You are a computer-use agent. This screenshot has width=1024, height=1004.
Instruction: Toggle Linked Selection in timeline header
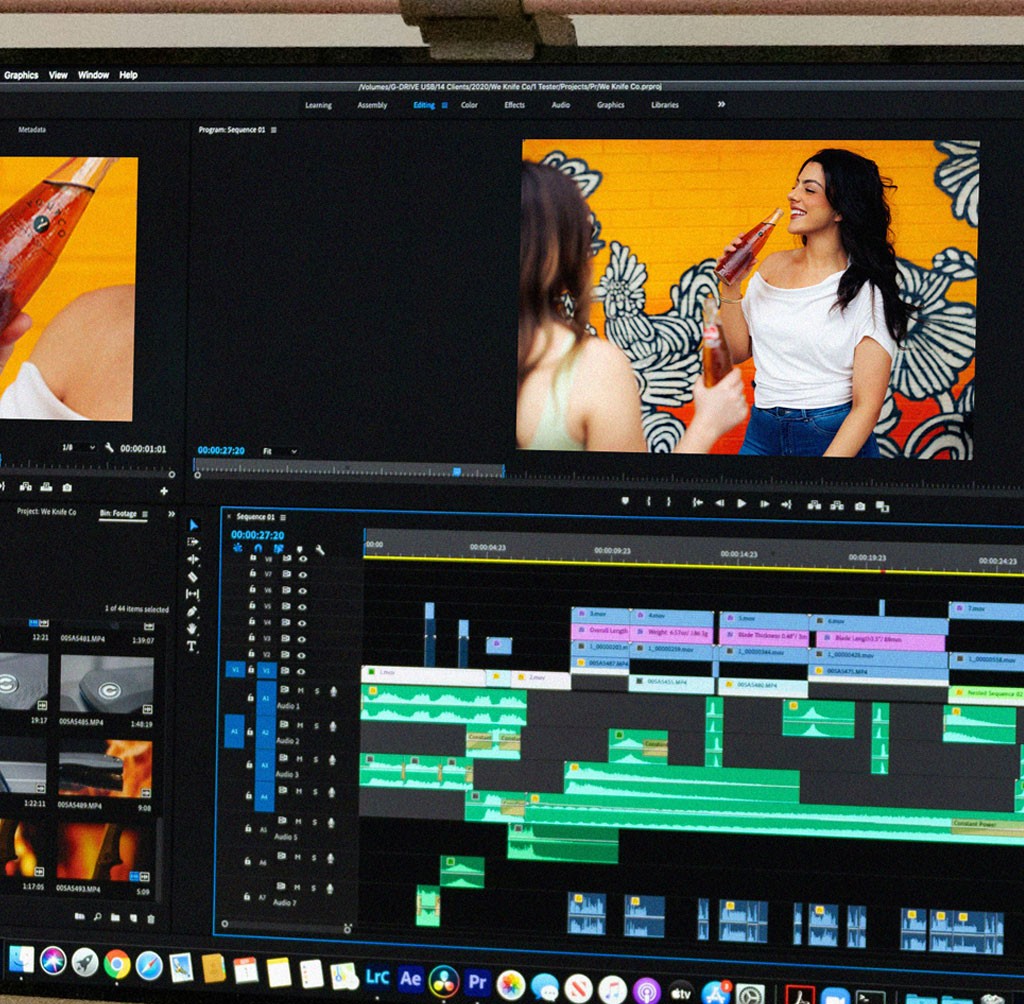coord(279,549)
